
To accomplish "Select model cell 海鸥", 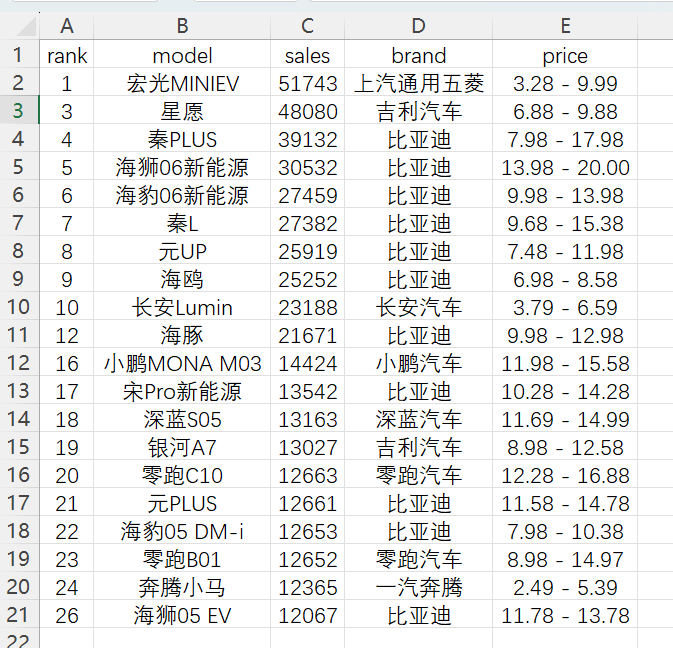I will (x=182, y=278).
